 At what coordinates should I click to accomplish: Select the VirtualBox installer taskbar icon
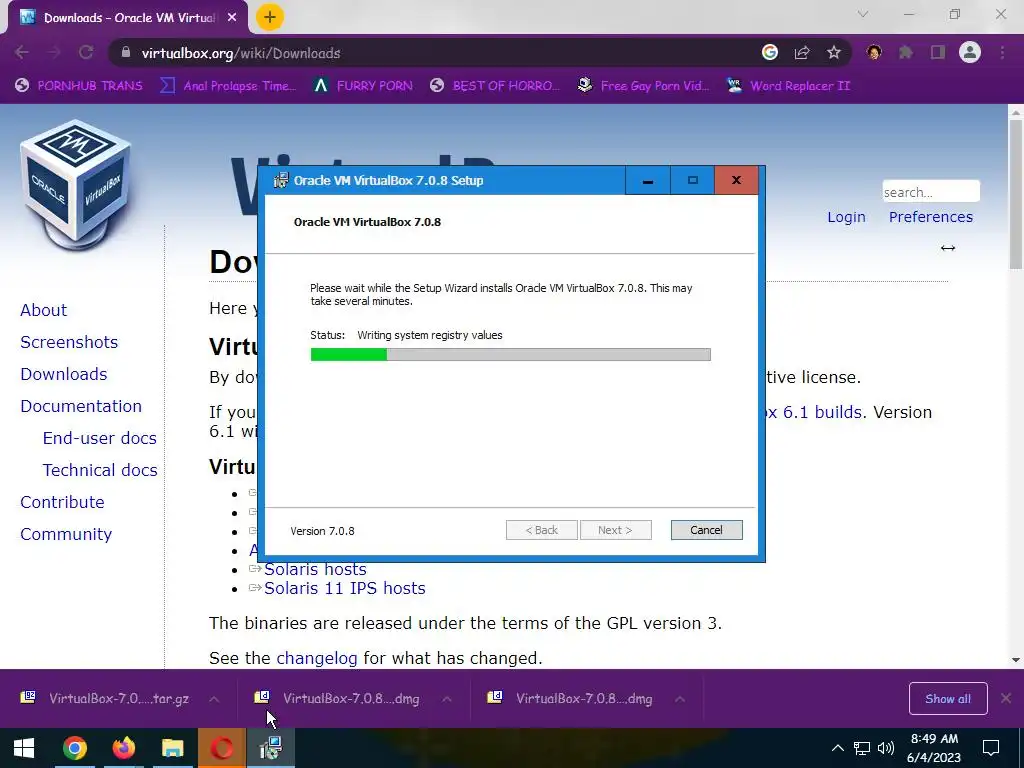pos(270,748)
